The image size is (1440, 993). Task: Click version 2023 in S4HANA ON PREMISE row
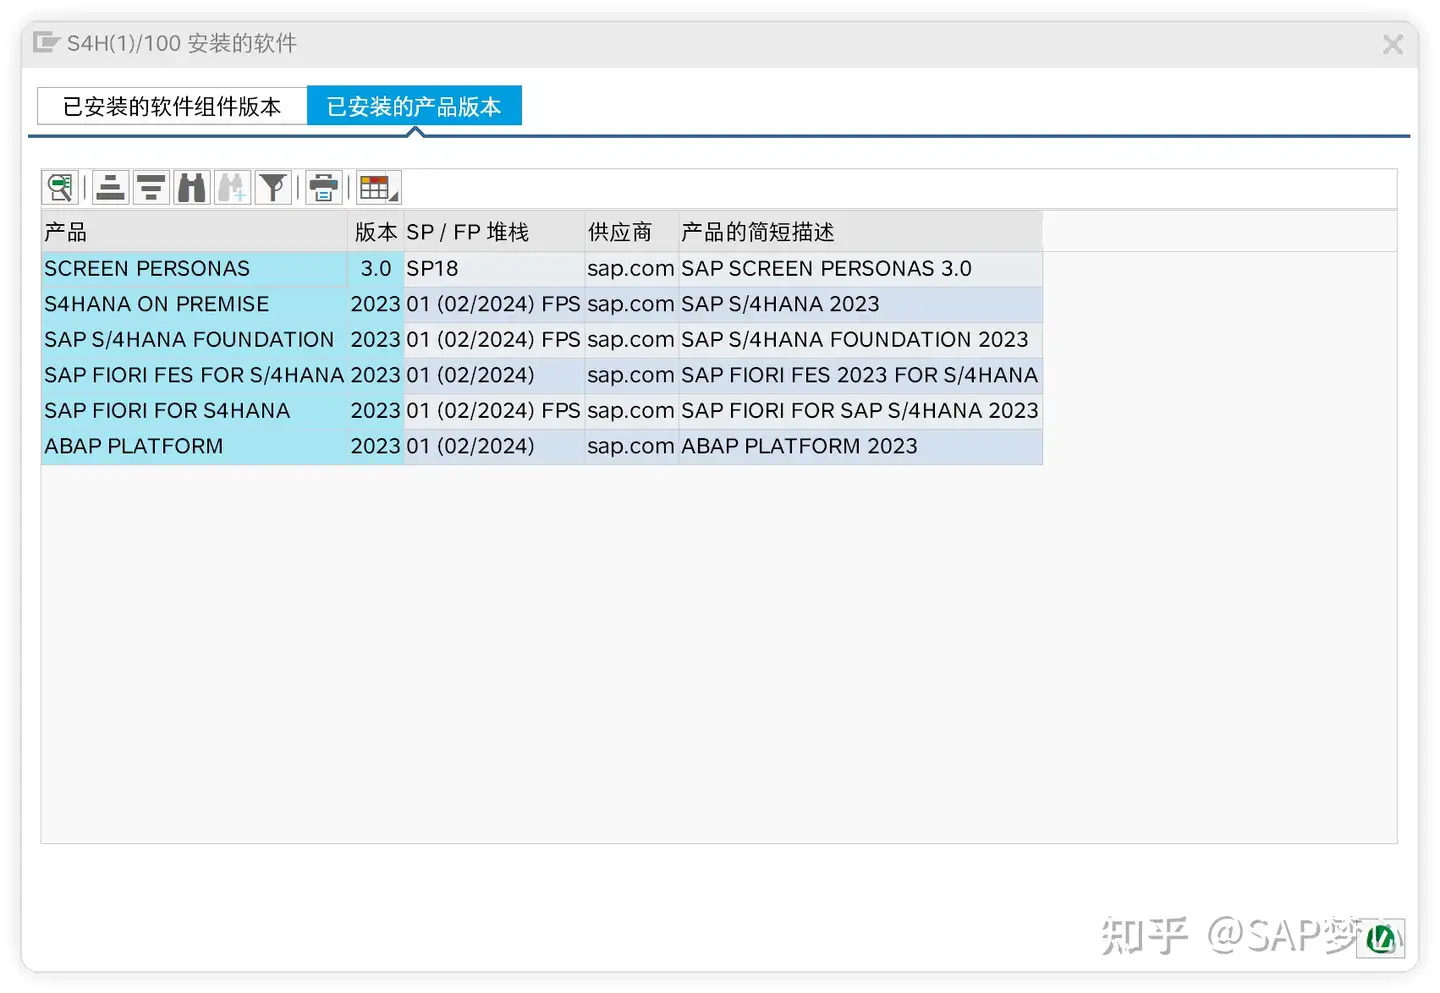pyautogui.click(x=376, y=304)
